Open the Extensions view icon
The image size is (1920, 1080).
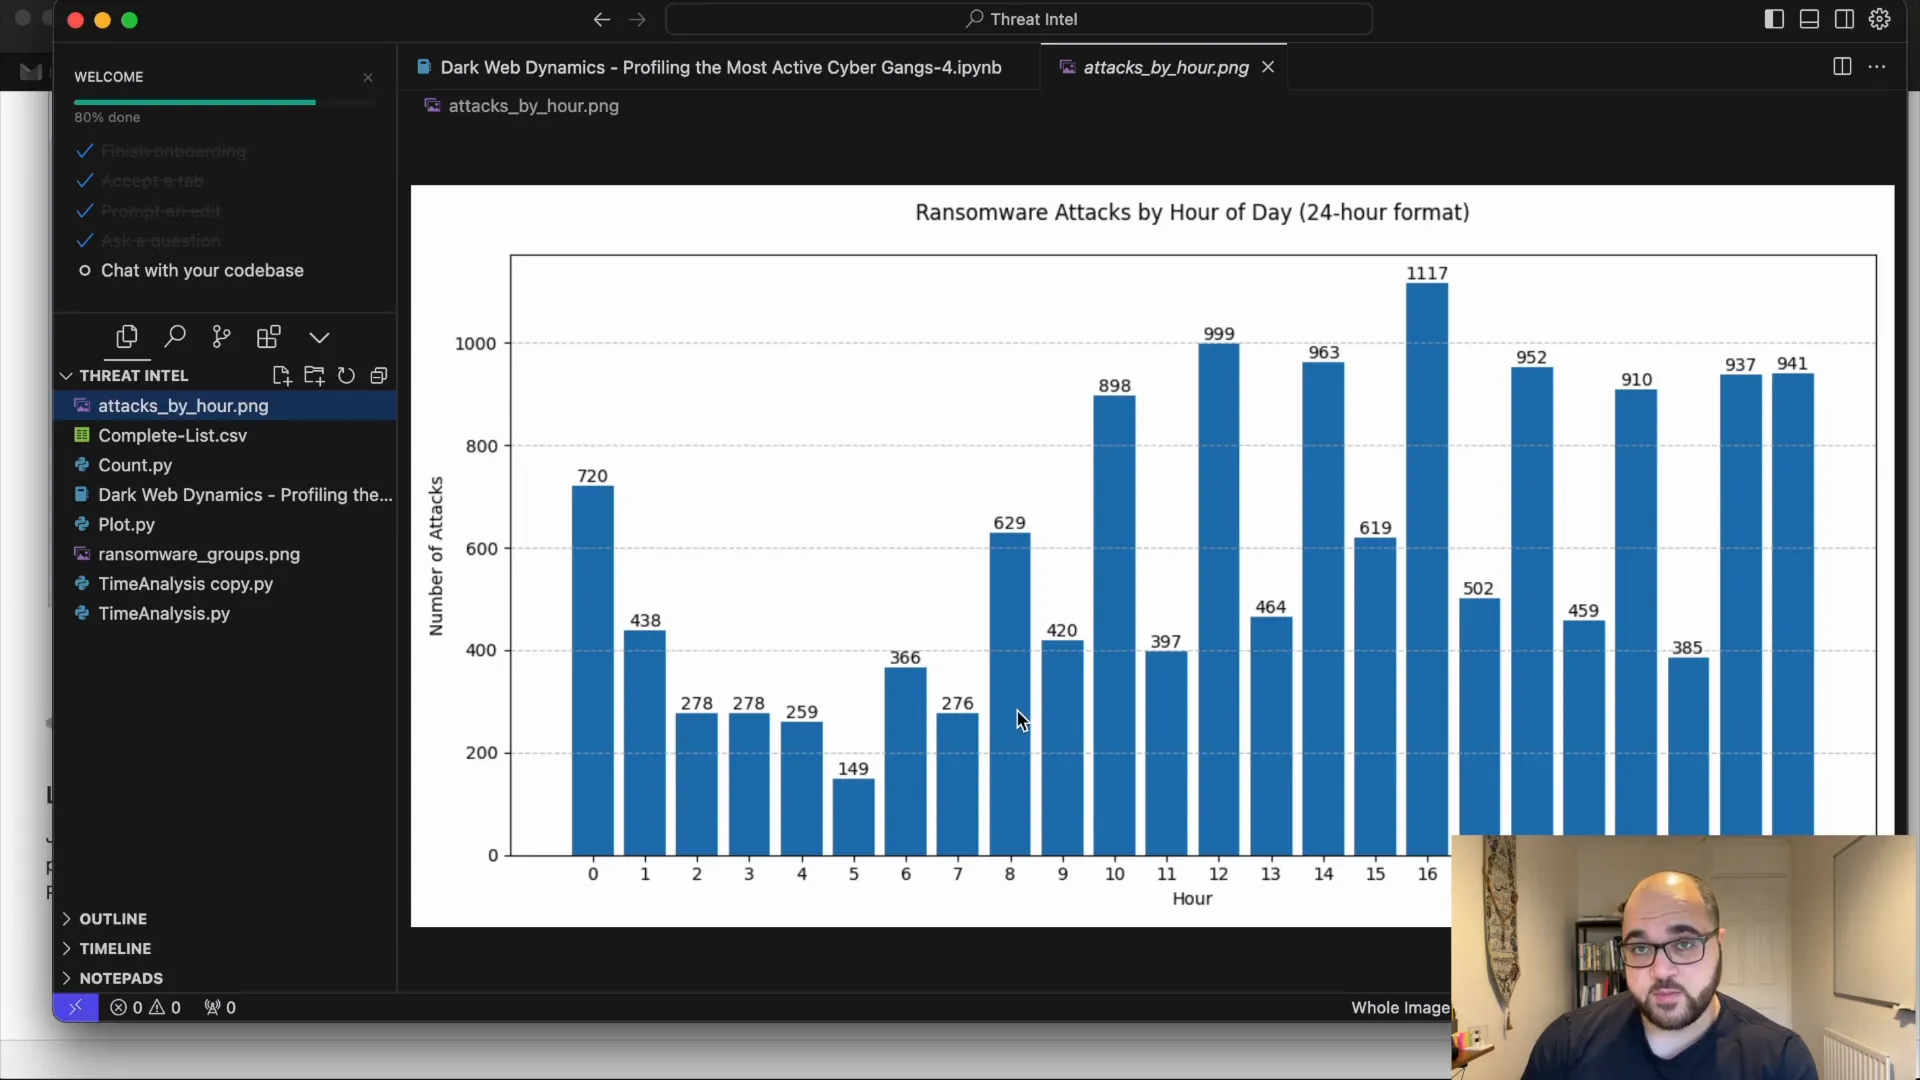pos(268,337)
